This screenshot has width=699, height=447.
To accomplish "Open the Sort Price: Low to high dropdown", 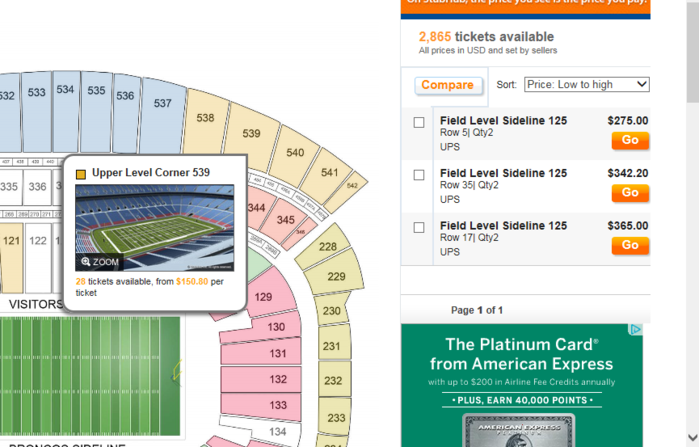I will tap(587, 85).
